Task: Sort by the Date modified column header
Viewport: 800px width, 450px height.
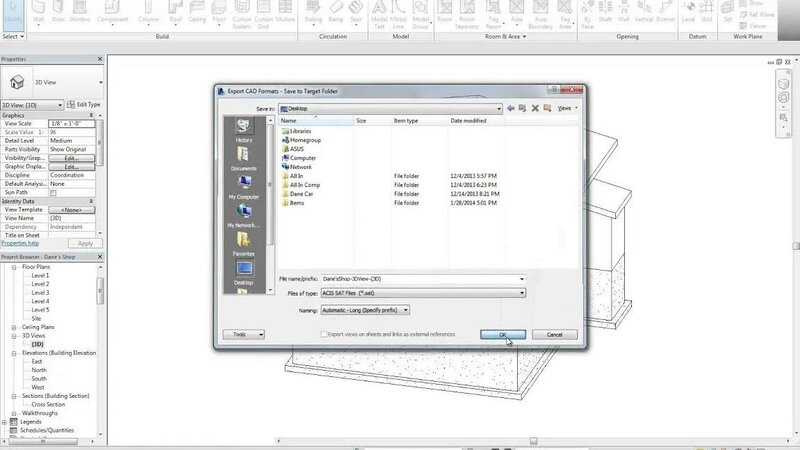Action: (x=476, y=121)
